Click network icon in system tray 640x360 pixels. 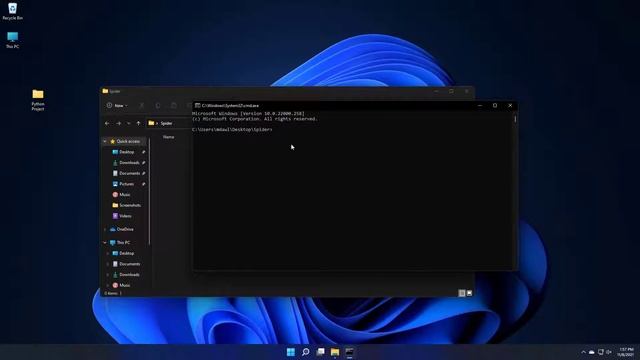point(600,352)
